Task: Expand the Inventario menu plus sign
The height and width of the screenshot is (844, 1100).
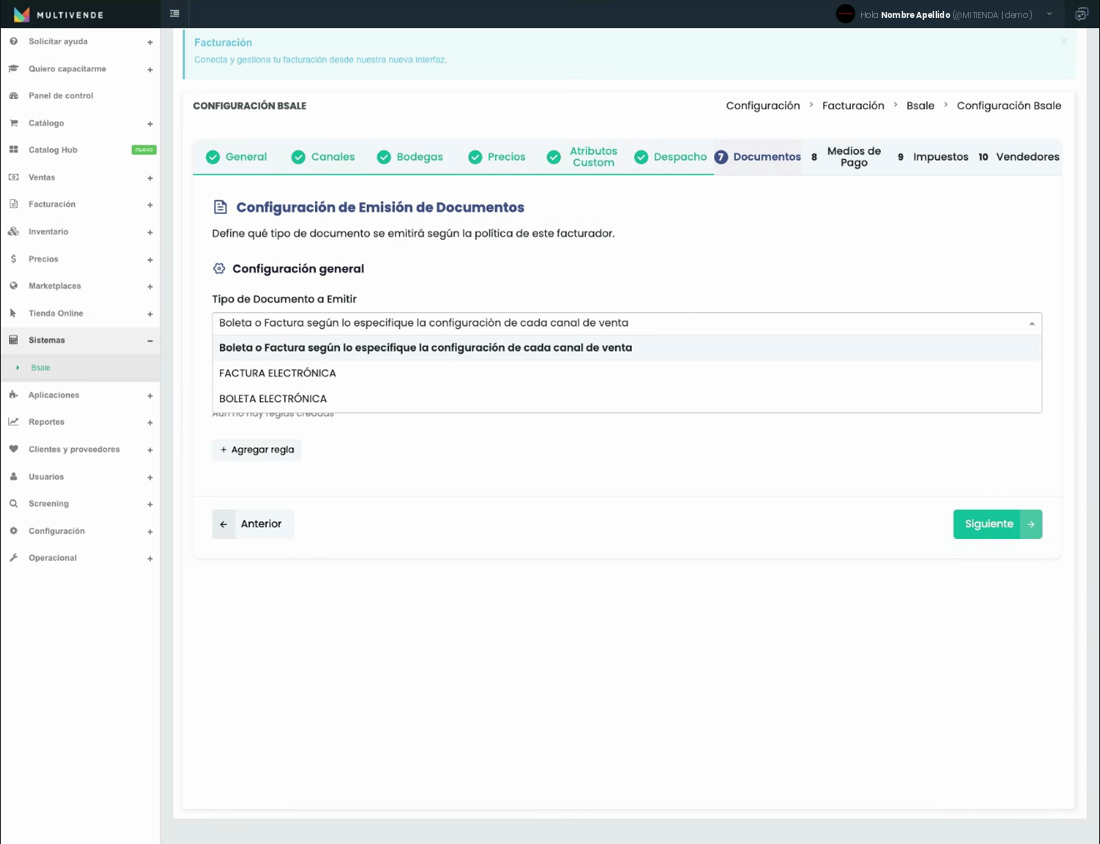Action: (150, 232)
